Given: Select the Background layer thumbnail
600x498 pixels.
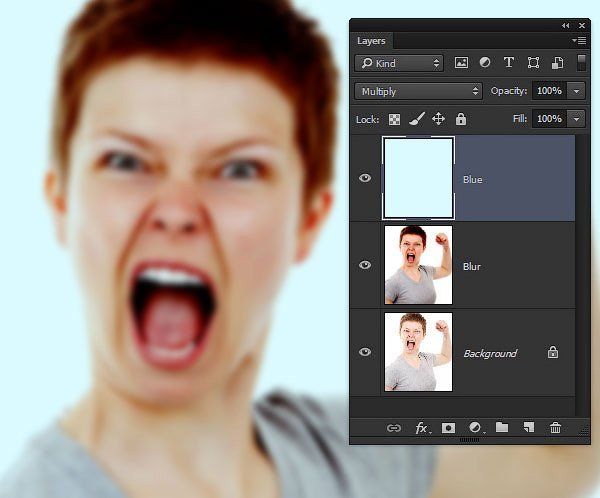Looking at the screenshot, I should (x=418, y=352).
